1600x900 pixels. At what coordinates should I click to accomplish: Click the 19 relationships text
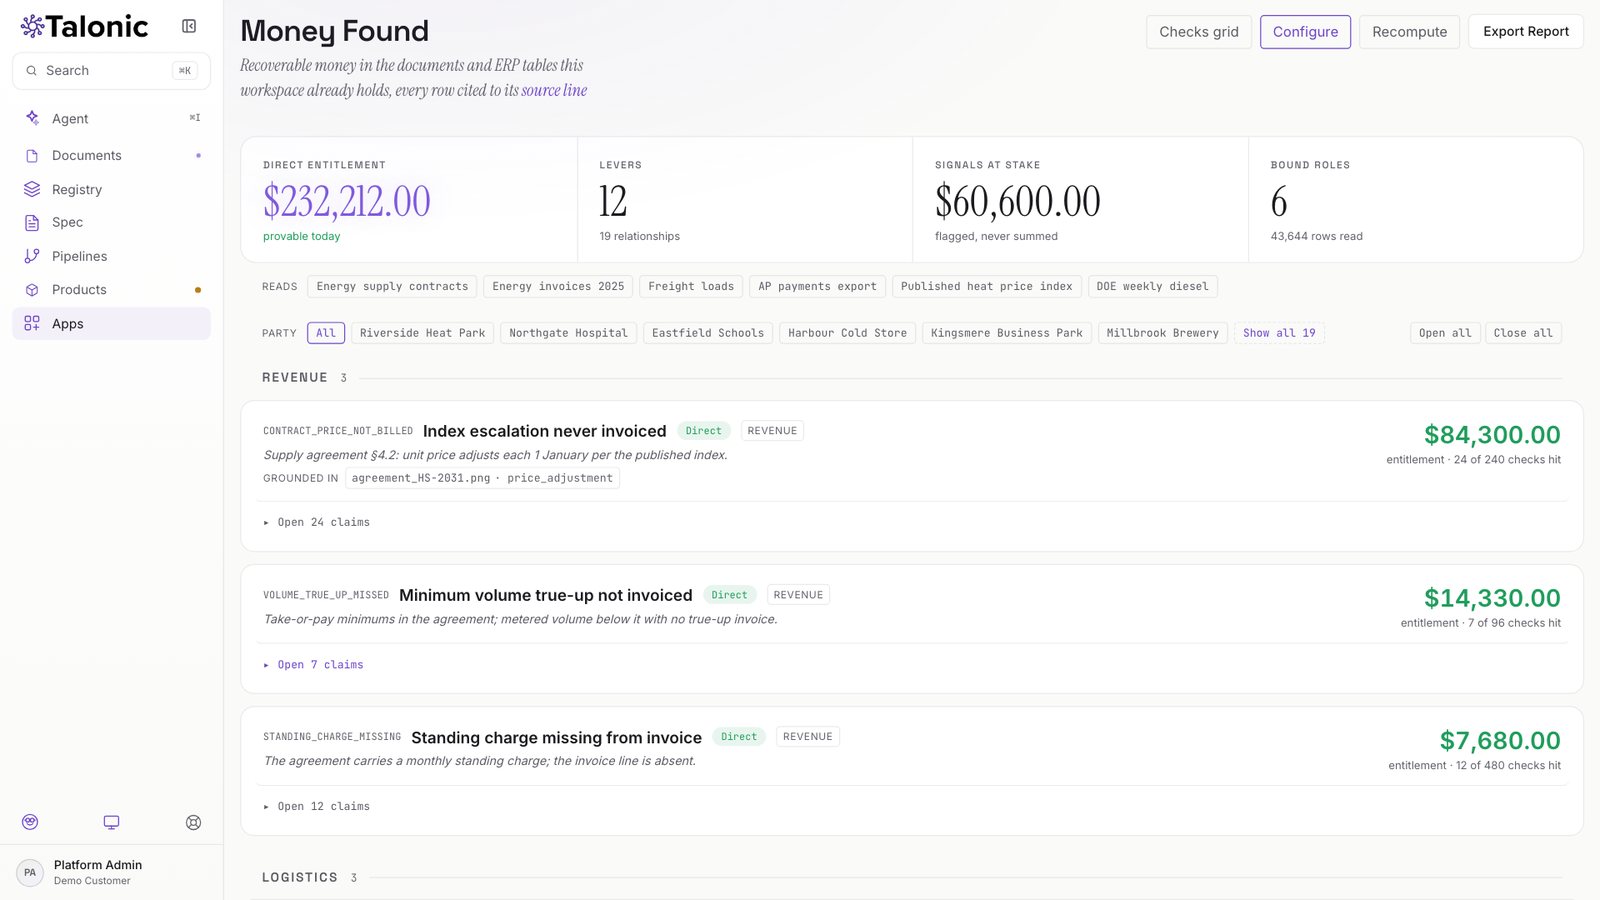click(x=639, y=236)
